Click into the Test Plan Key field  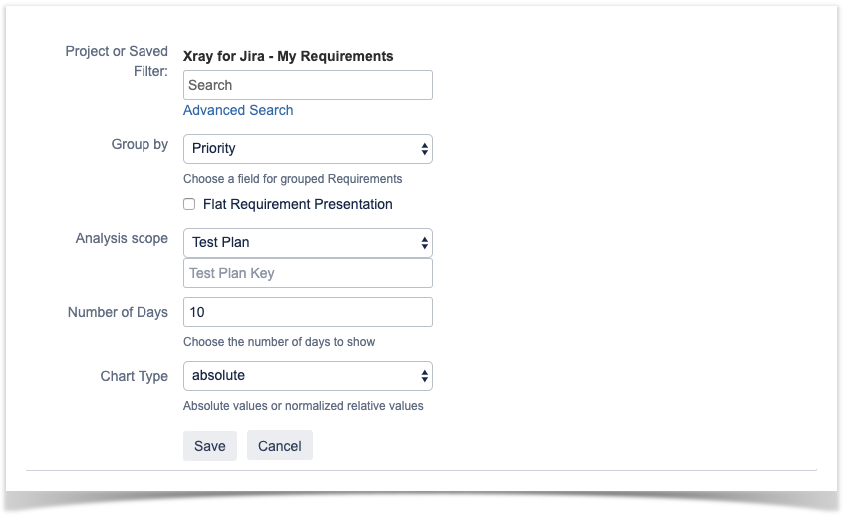pos(308,273)
